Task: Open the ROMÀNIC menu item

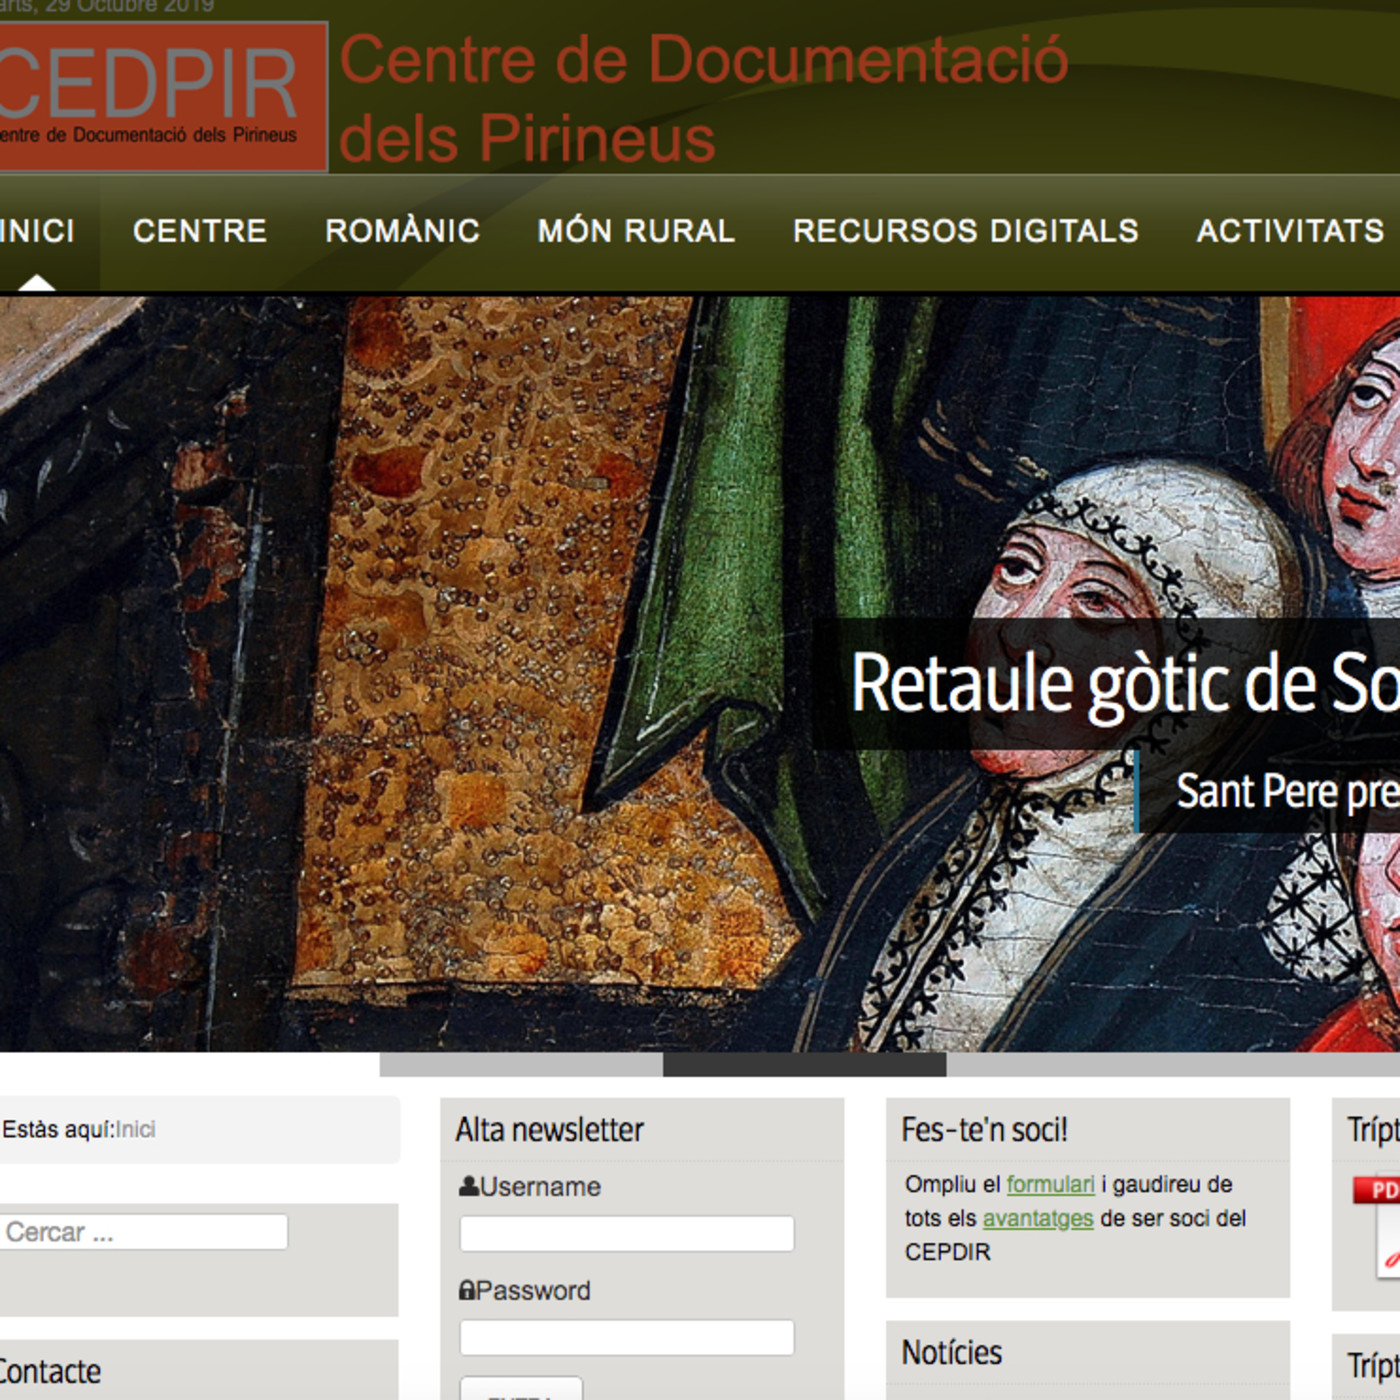Action: (x=402, y=231)
